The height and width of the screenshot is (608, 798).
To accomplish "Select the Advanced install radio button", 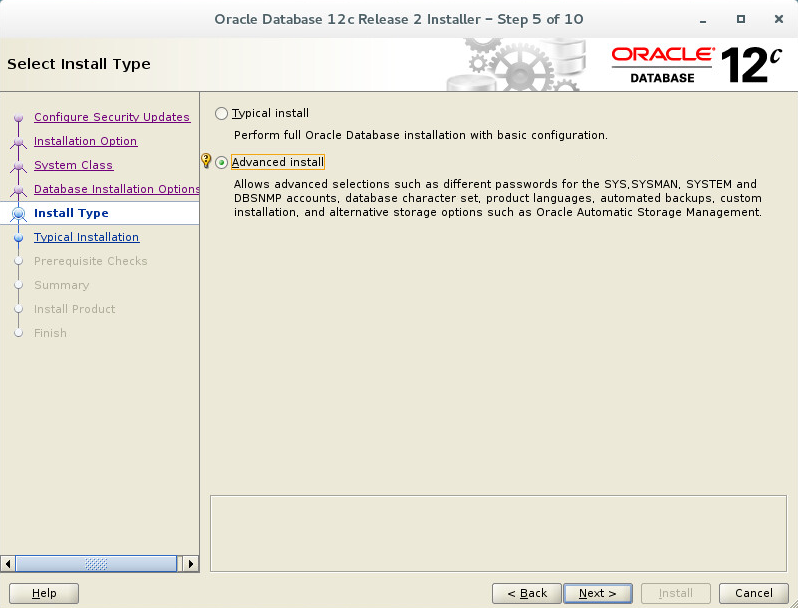I will 221,163.
